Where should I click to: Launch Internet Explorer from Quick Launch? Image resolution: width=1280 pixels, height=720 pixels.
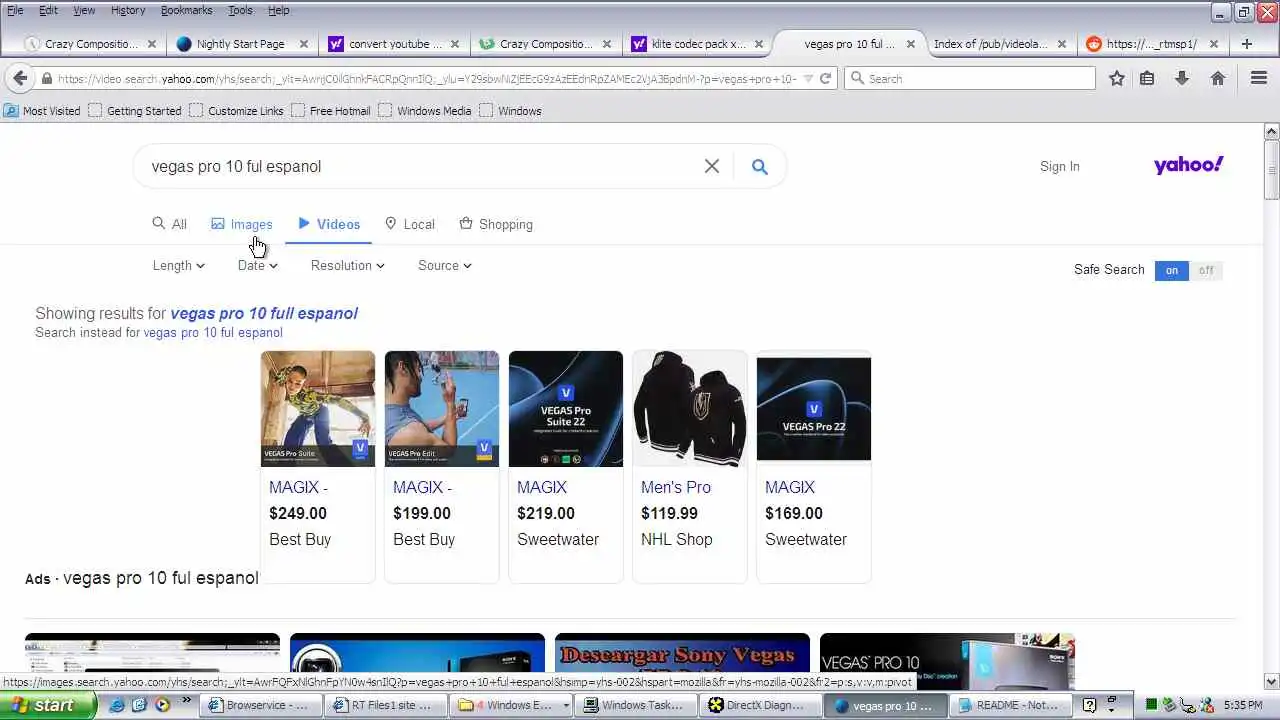(x=117, y=705)
